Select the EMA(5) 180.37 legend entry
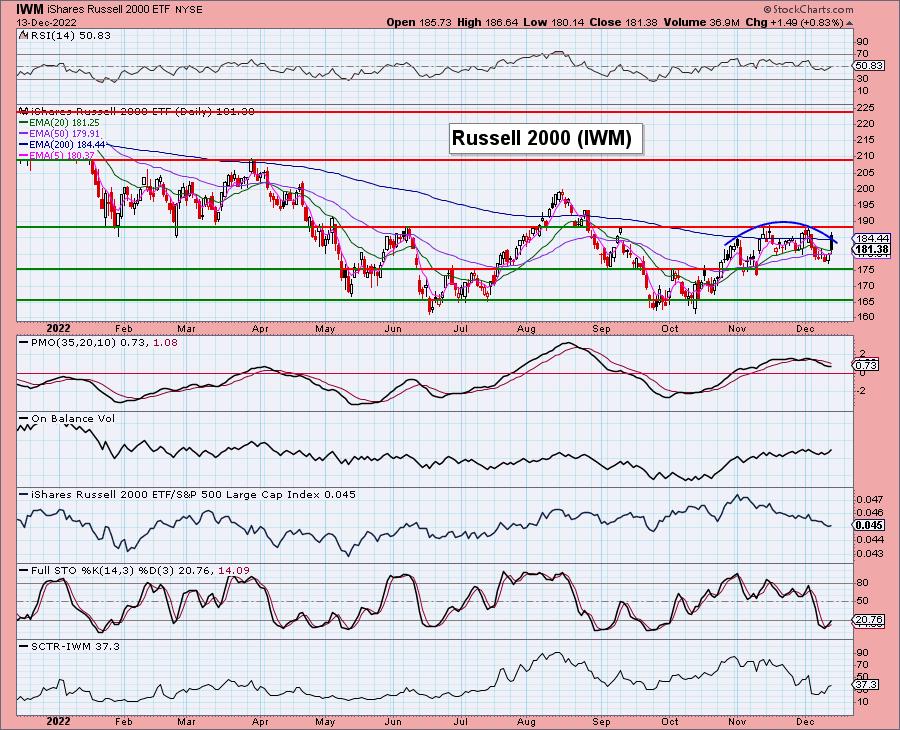The width and height of the screenshot is (900, 730). (x=57, y=156)
